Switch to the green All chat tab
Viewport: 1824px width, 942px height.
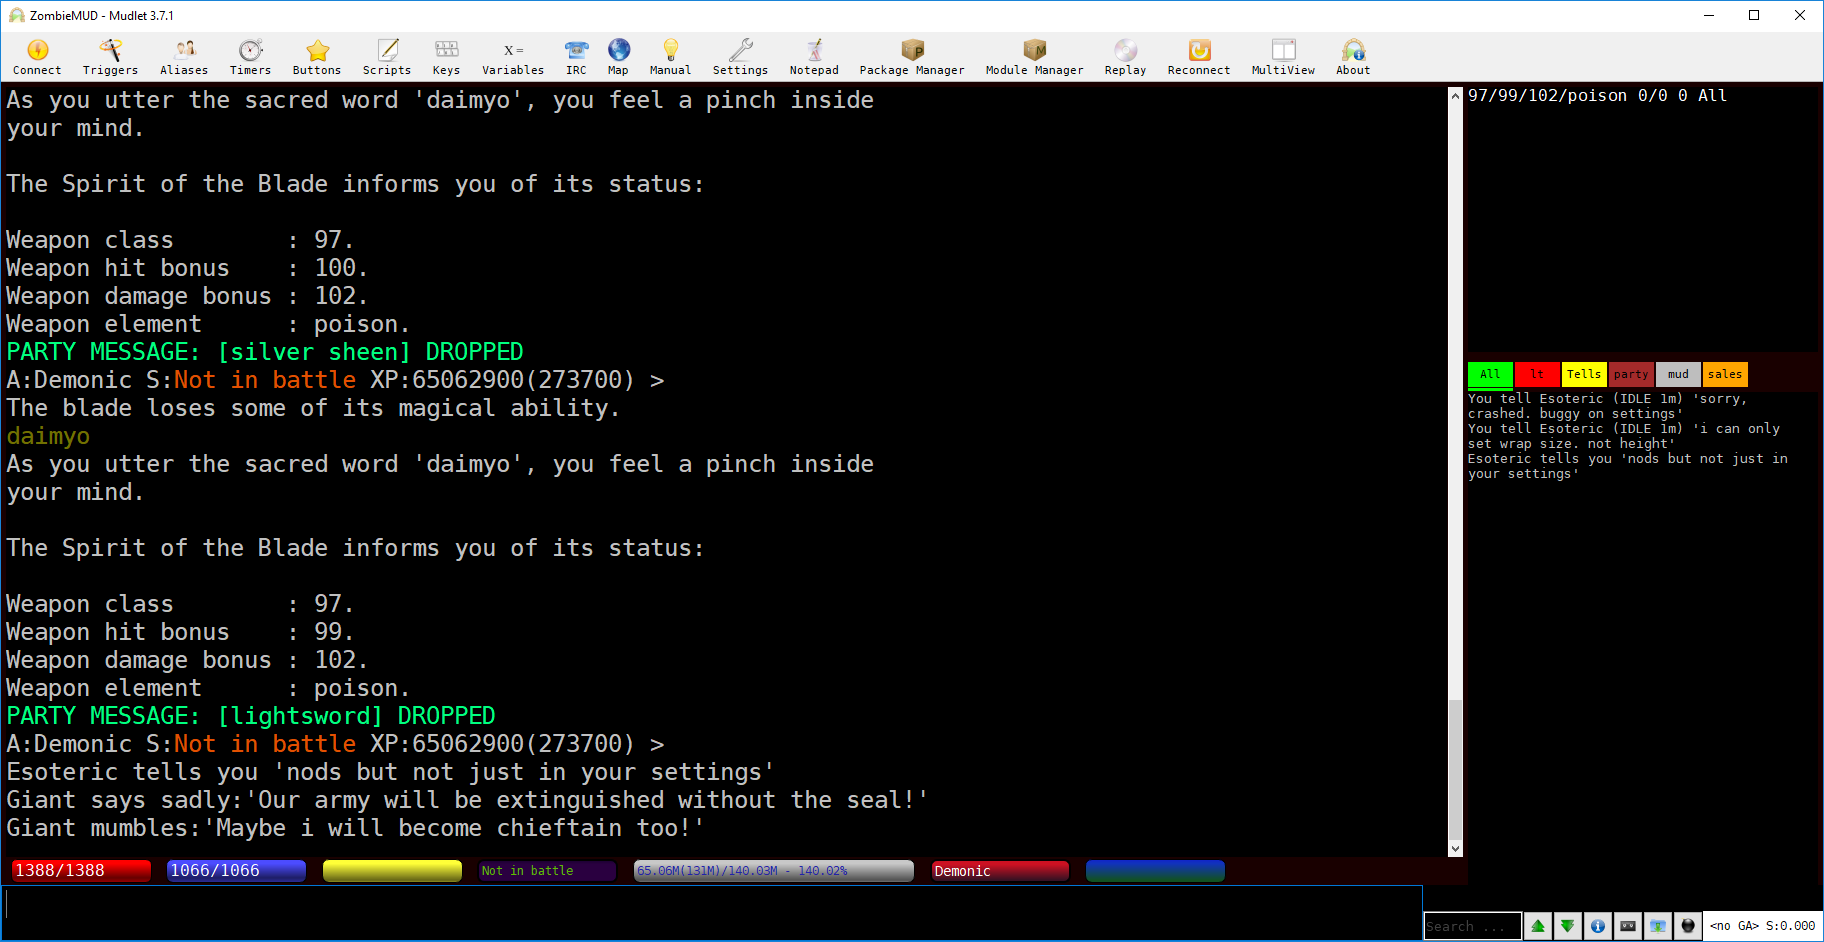pos(1490,374)
